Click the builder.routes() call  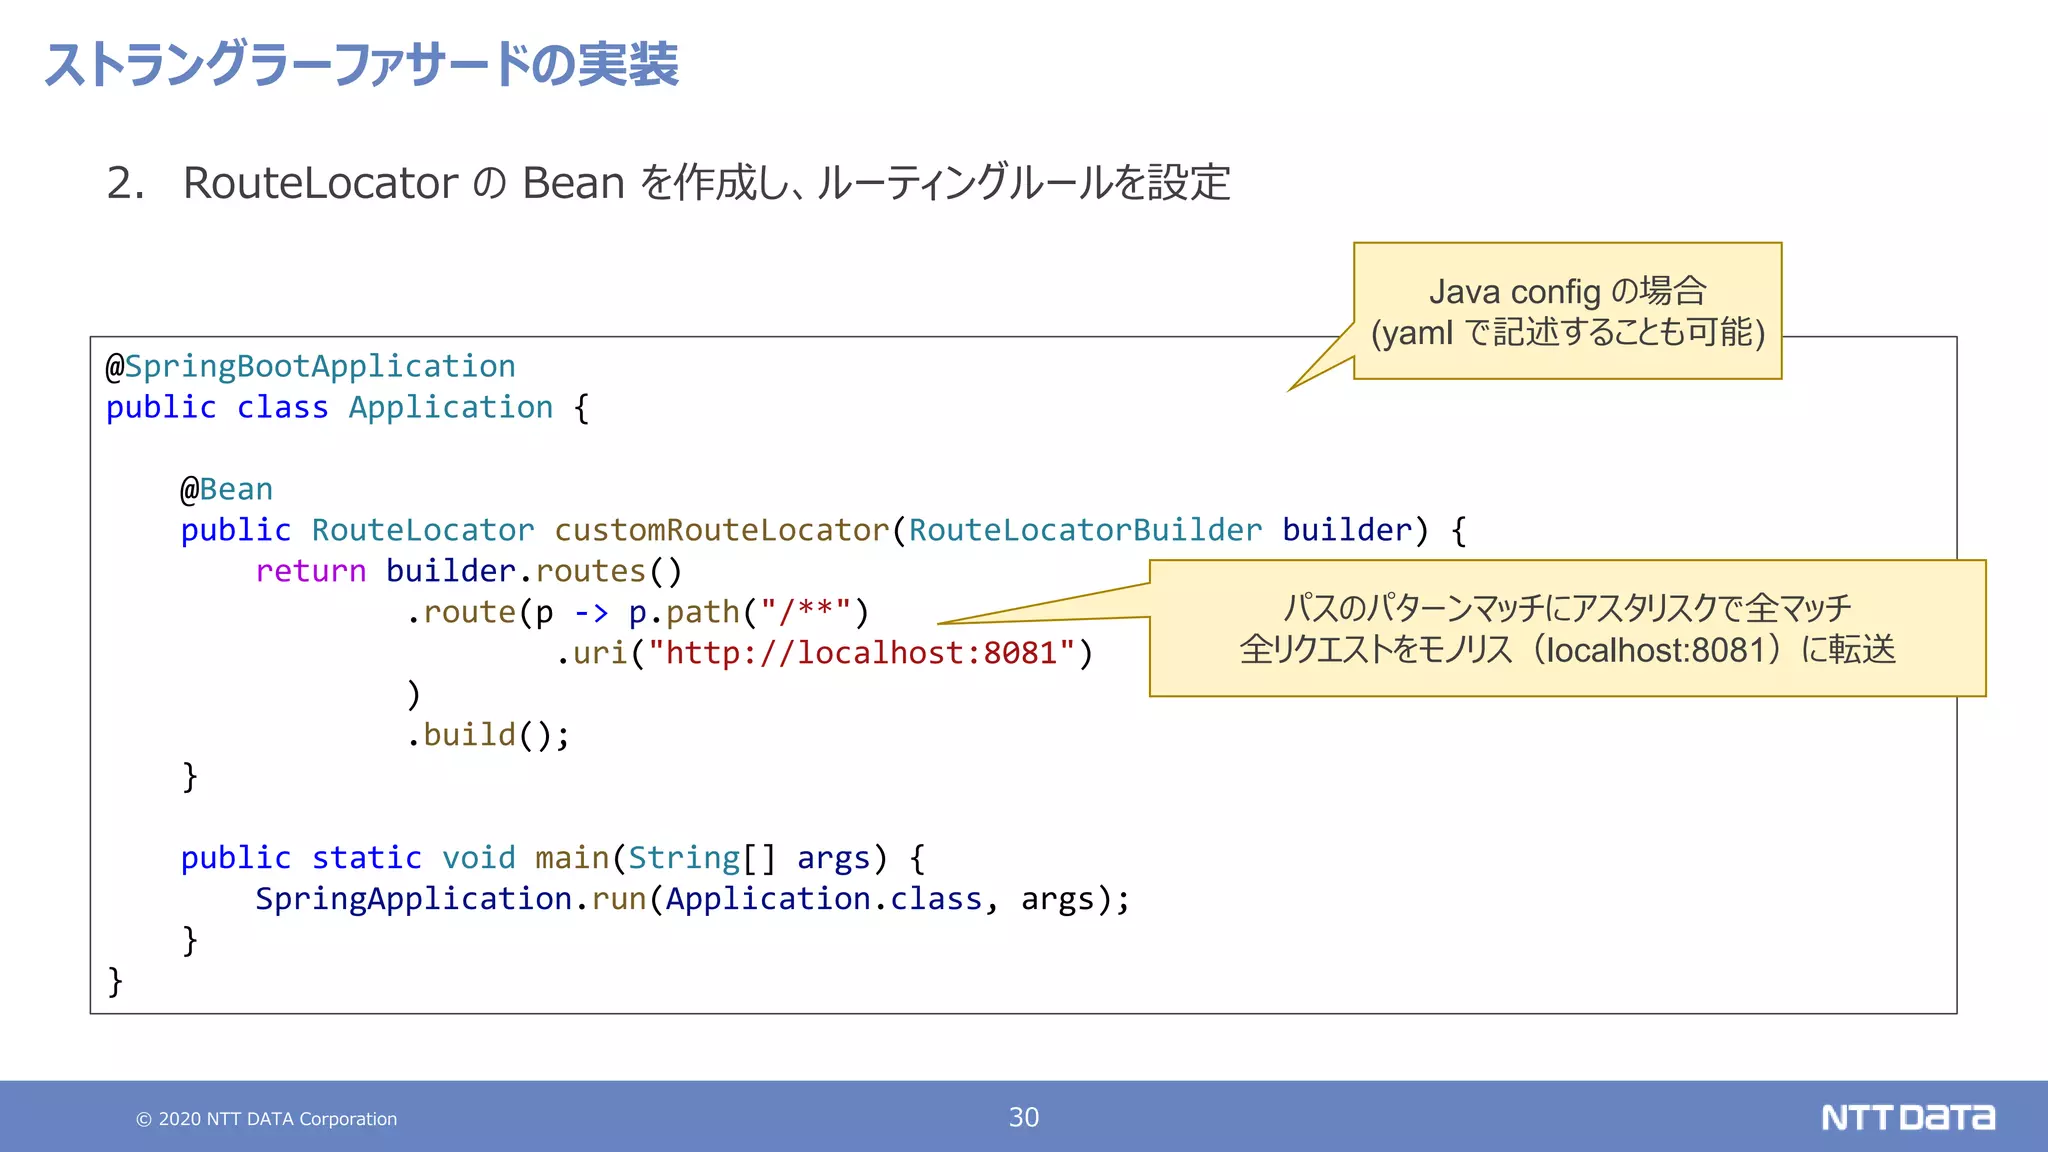534,571
